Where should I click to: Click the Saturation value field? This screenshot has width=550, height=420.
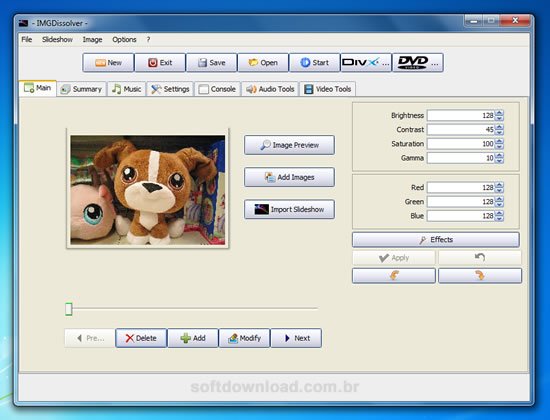461,144
